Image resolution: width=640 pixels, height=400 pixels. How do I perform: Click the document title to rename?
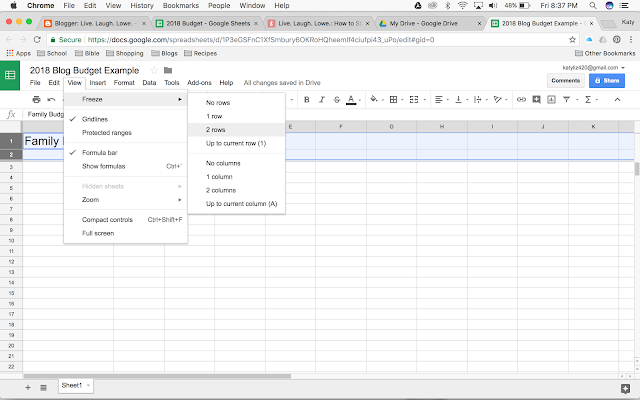[x=84, y=70]
